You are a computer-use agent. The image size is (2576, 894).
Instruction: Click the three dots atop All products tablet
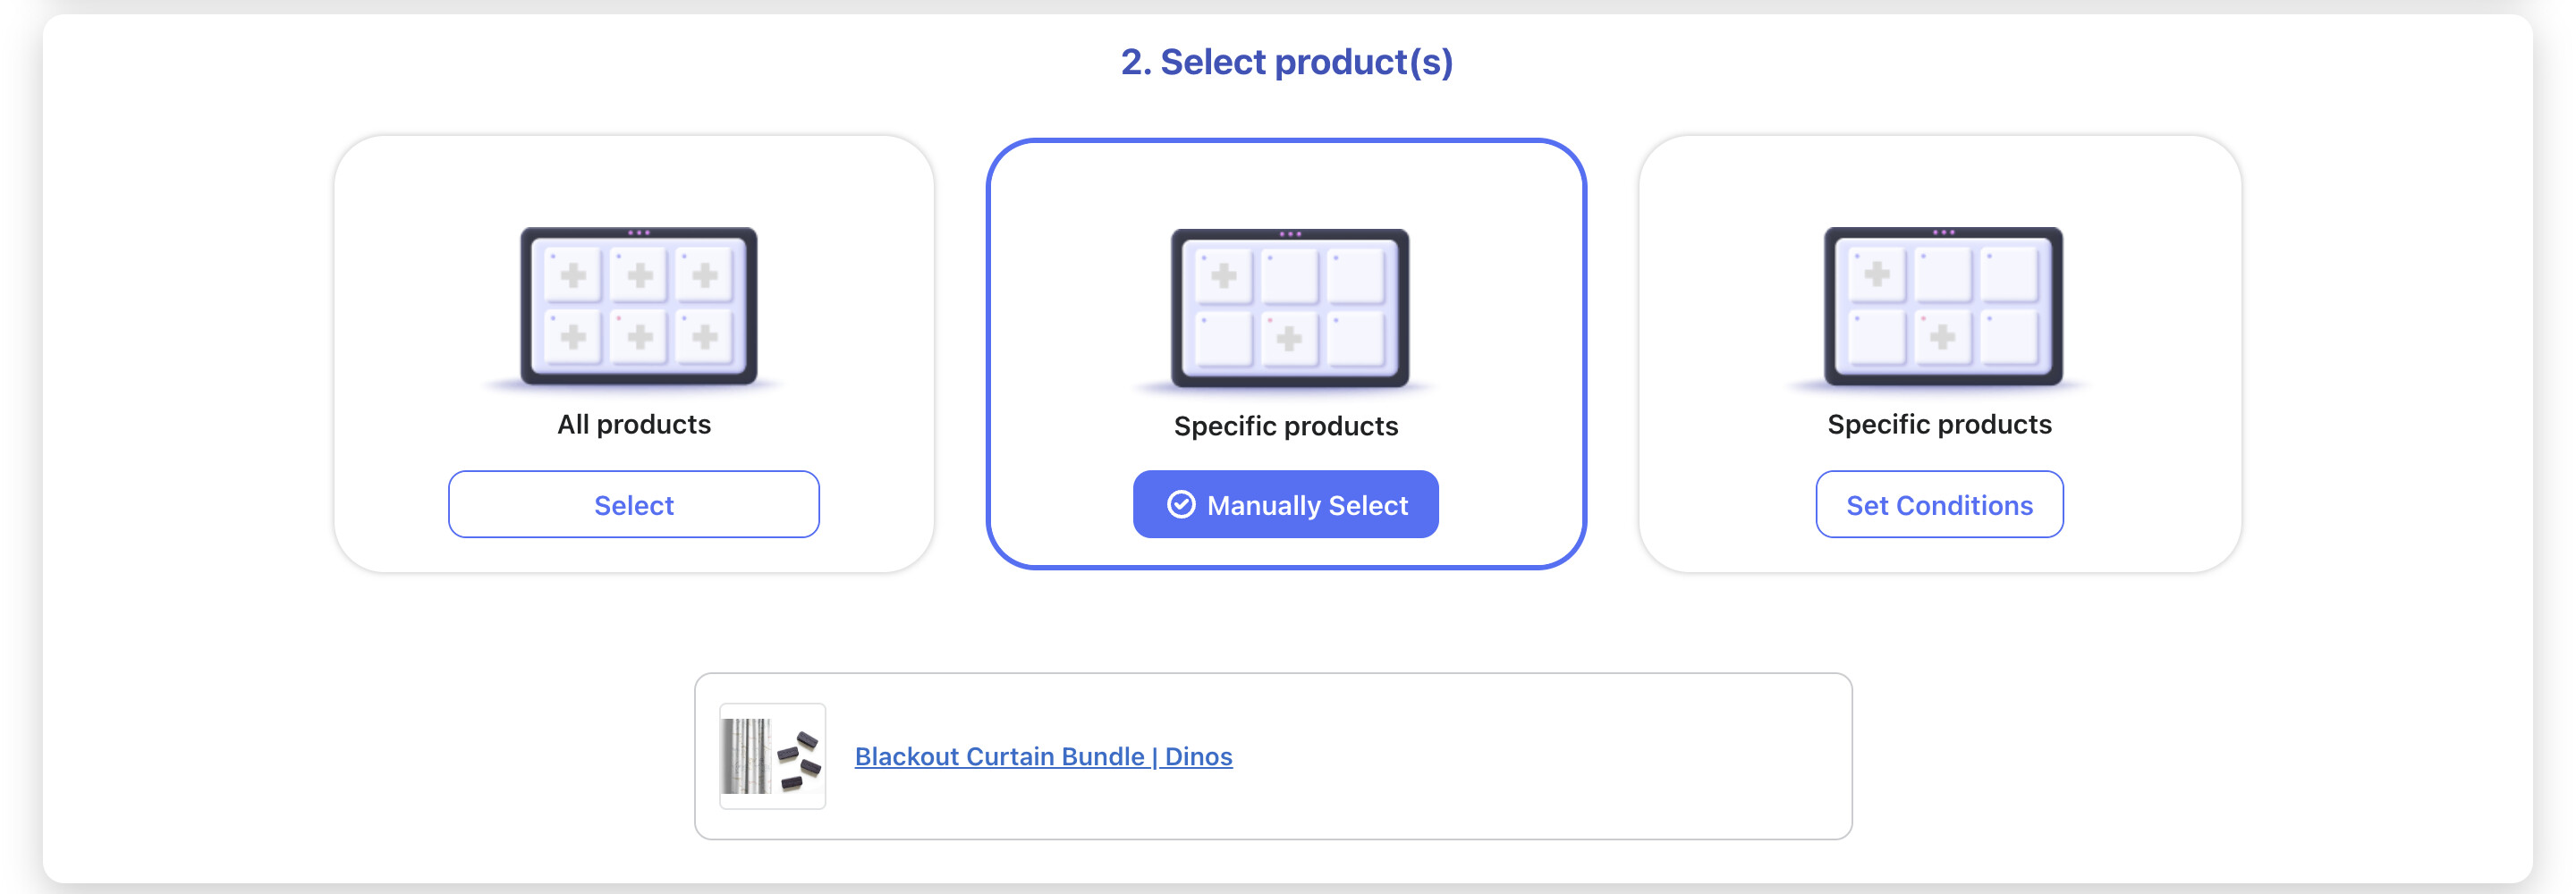pos(639,233)
